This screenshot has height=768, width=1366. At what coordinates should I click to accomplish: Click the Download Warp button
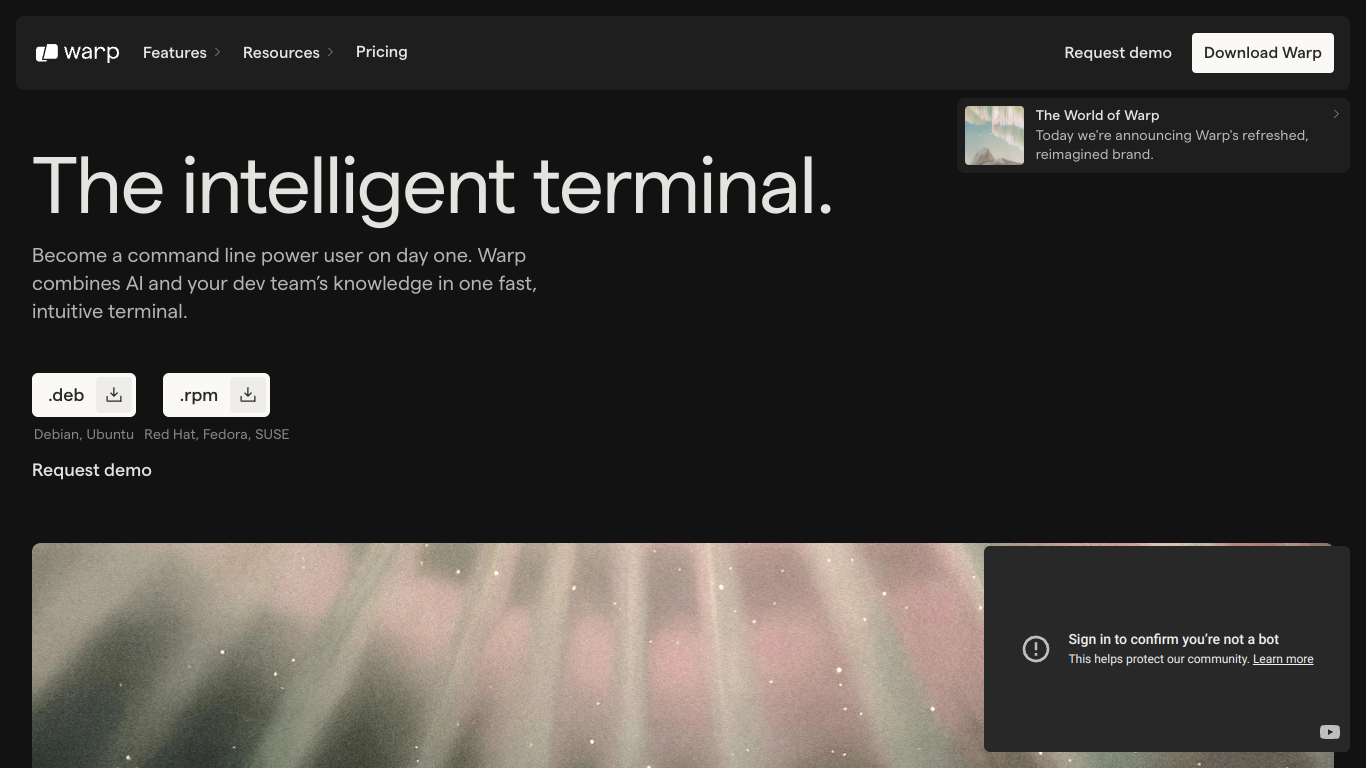1263,53
